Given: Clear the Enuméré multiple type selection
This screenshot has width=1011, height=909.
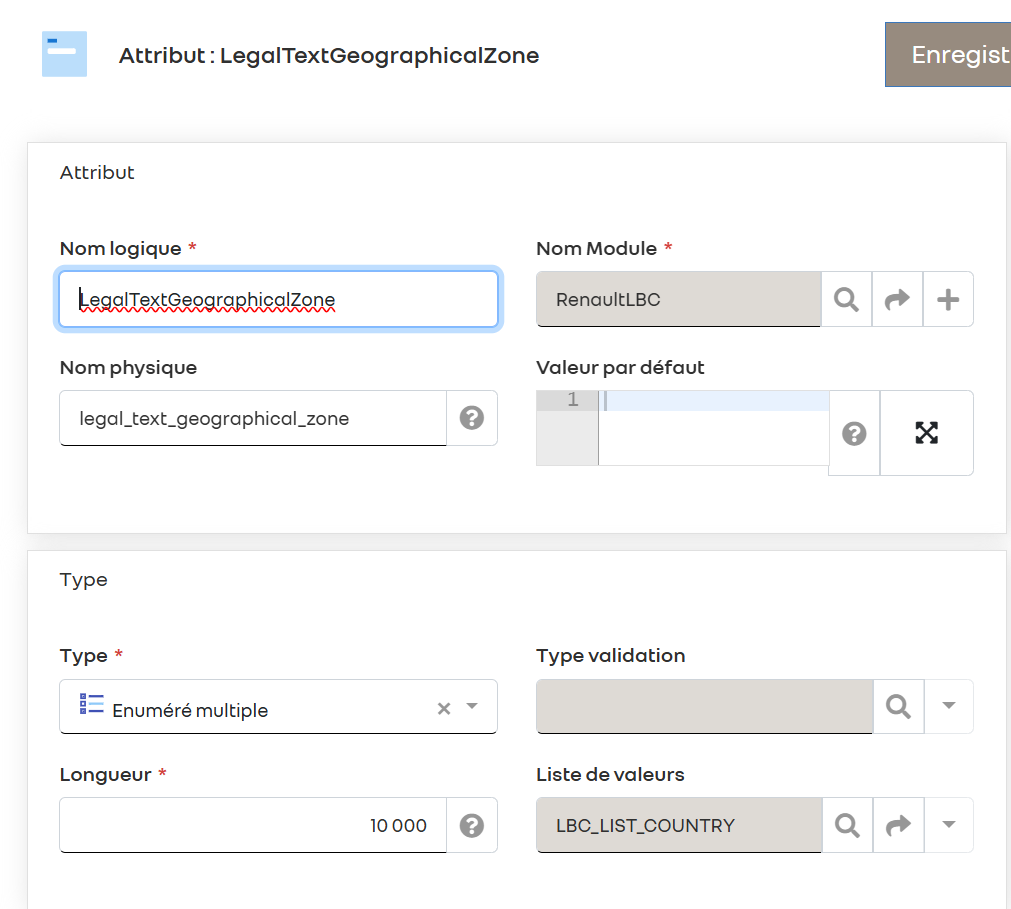Looking at the screenshot, I should pos(444,708).
